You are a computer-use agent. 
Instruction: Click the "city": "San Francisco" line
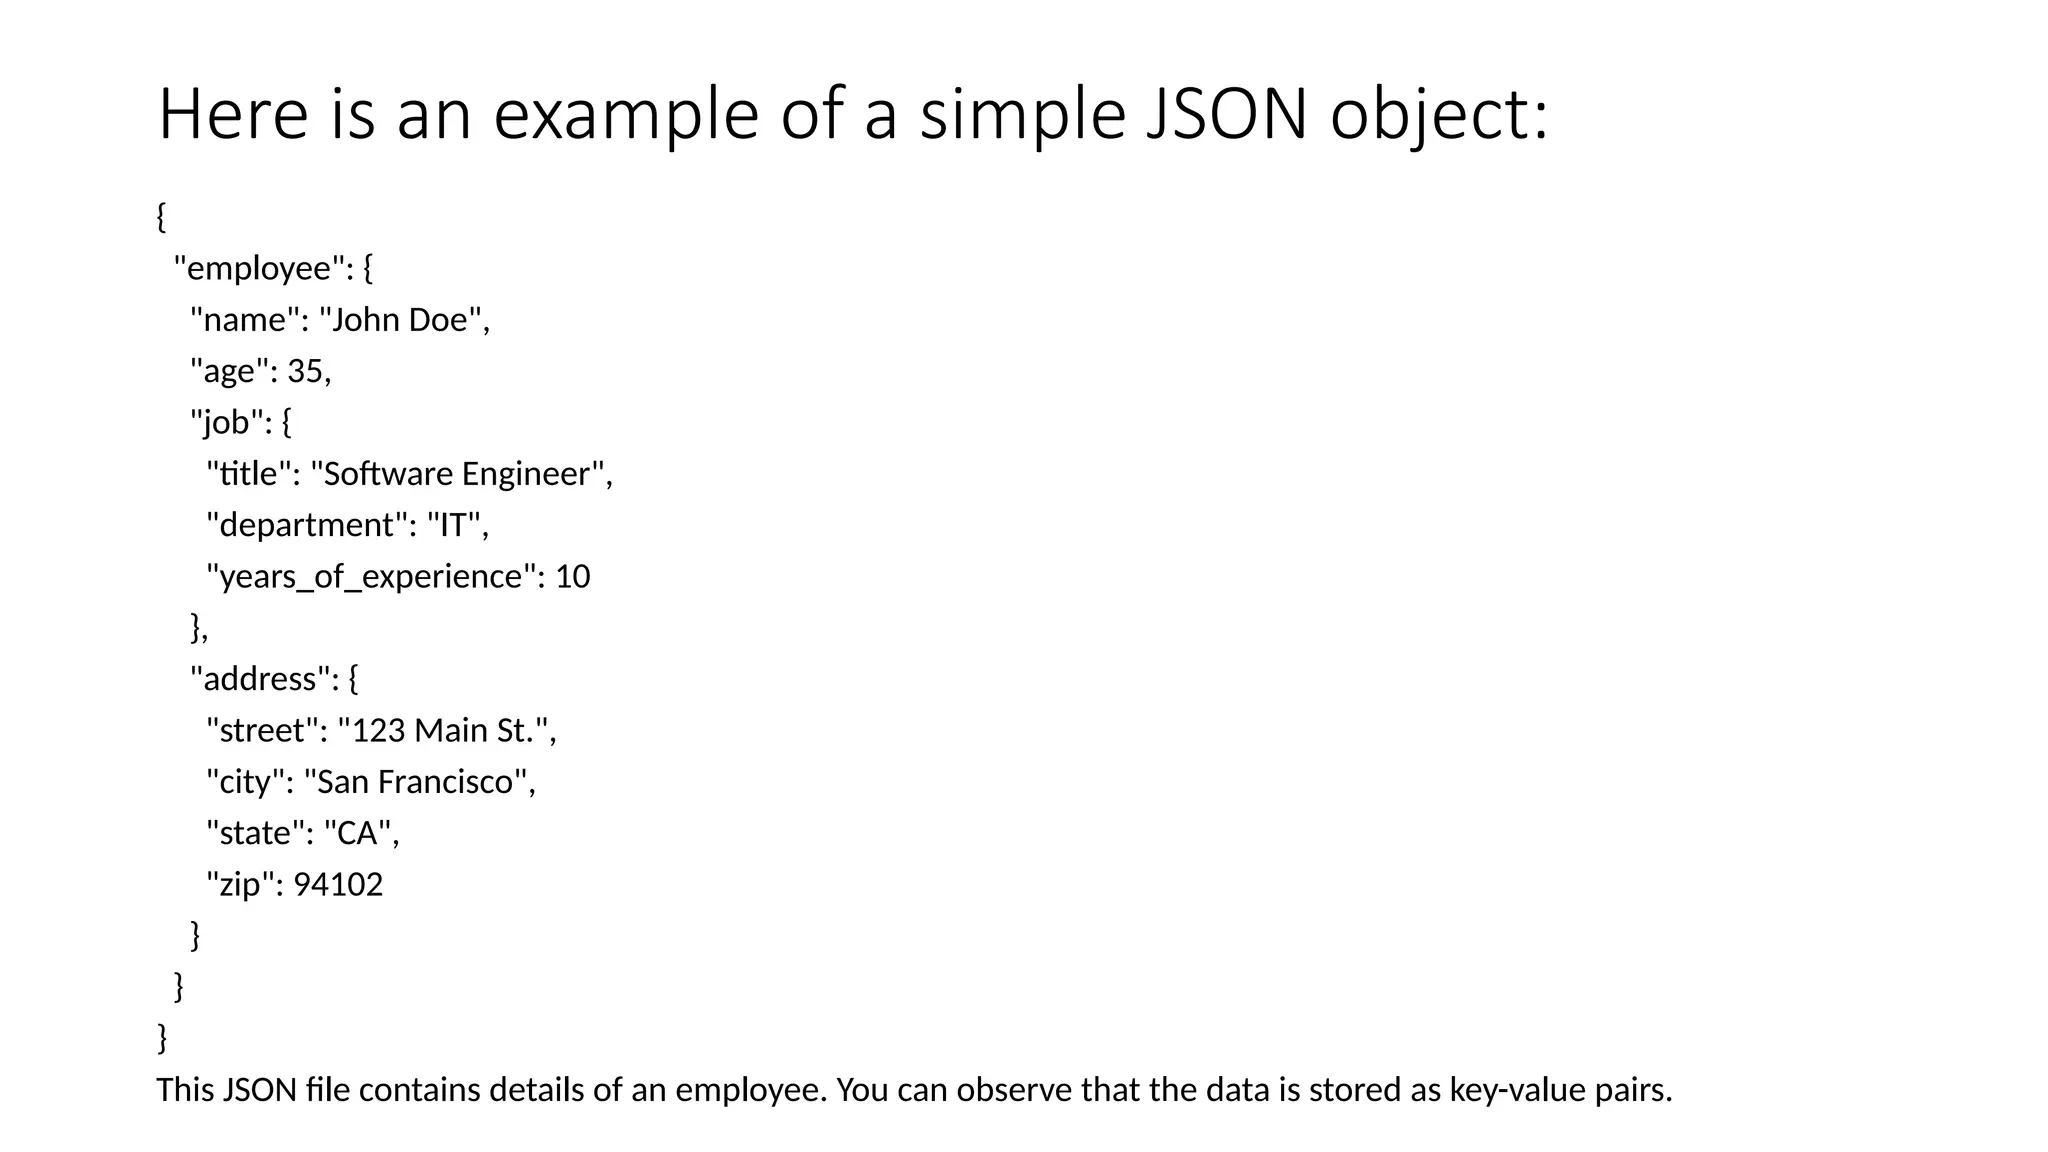371,782
